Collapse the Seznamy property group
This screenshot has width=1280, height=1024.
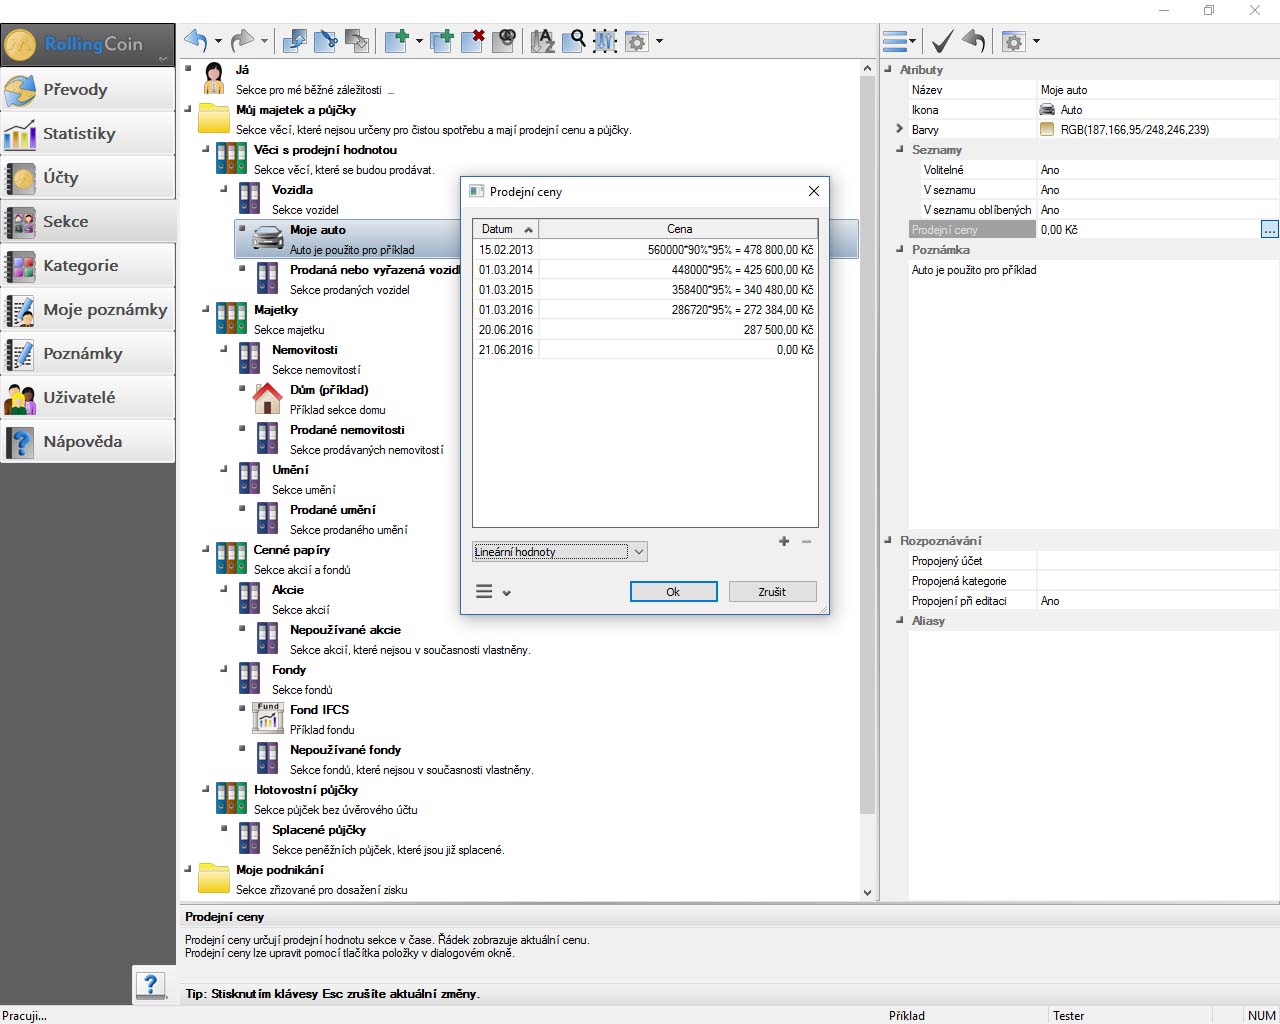(x=900, y=149)
